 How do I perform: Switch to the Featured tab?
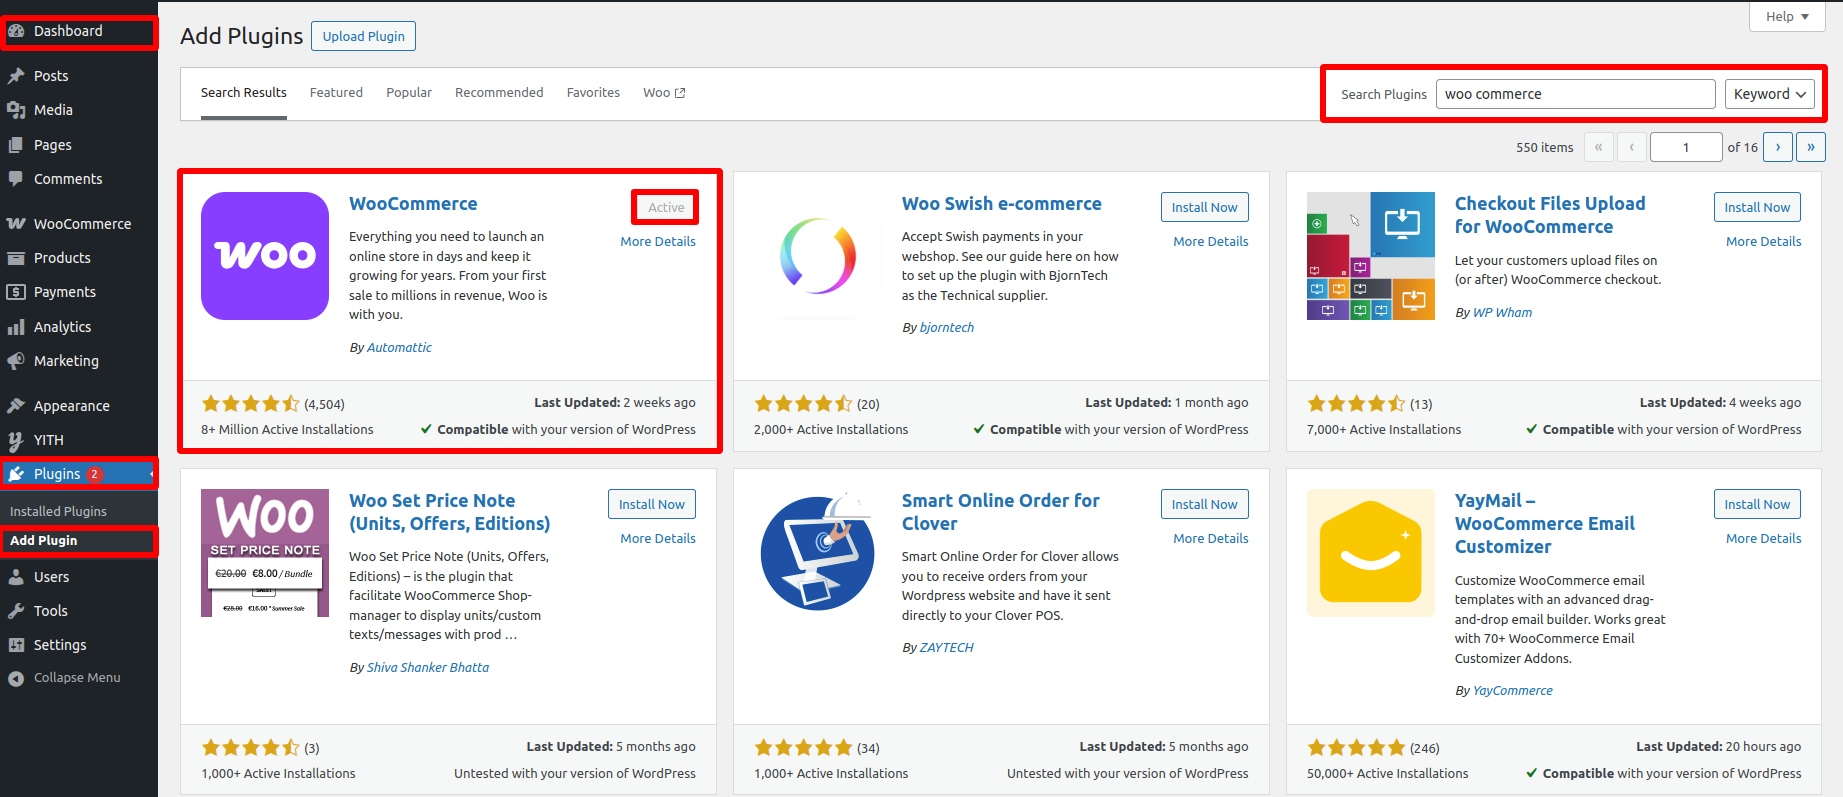[336, 93]
